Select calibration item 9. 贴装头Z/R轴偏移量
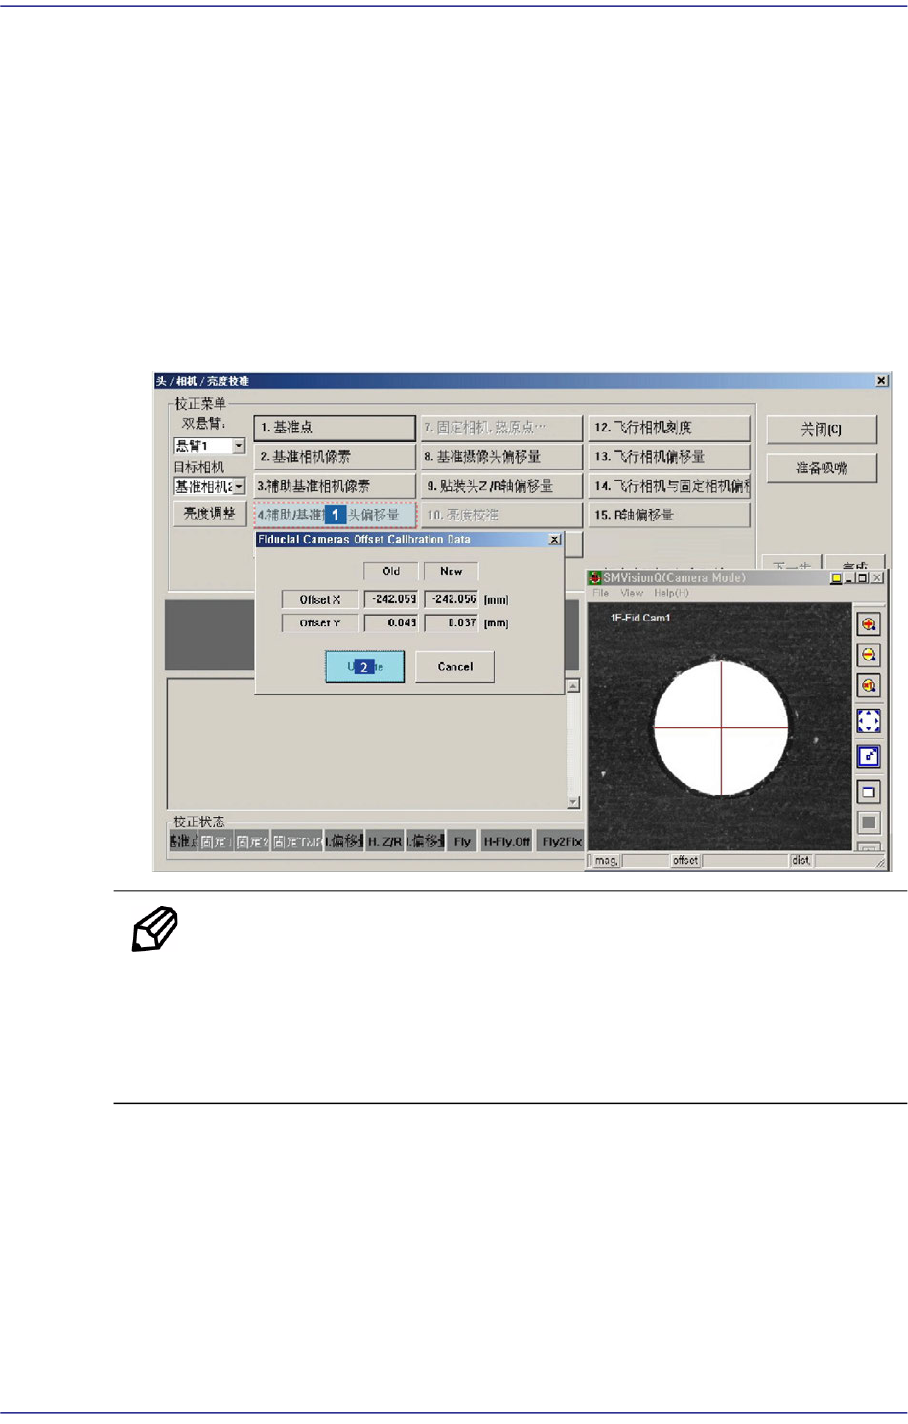Image resolution: width=908 pixels, height=1424 pixels. pos(501,485)
